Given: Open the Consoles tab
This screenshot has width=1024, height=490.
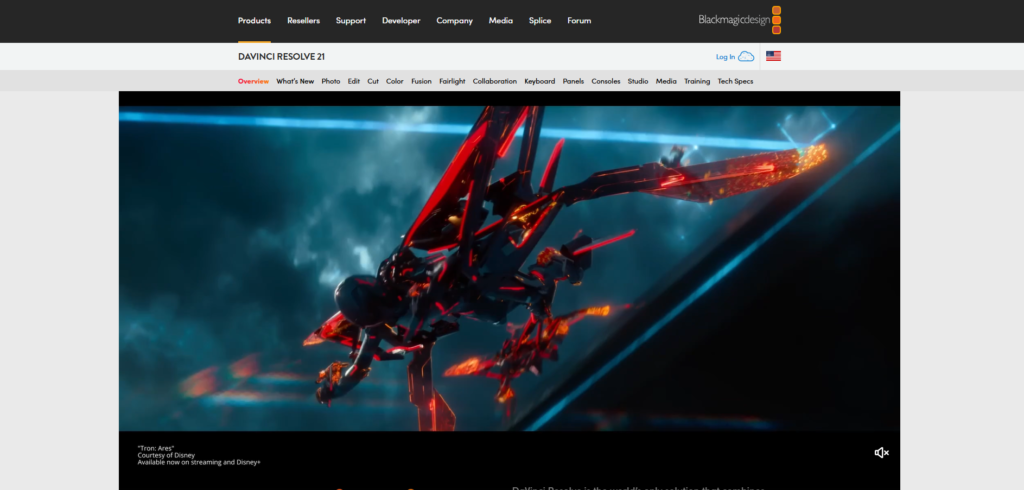Looking at the screenshot, I should (606, 82).
